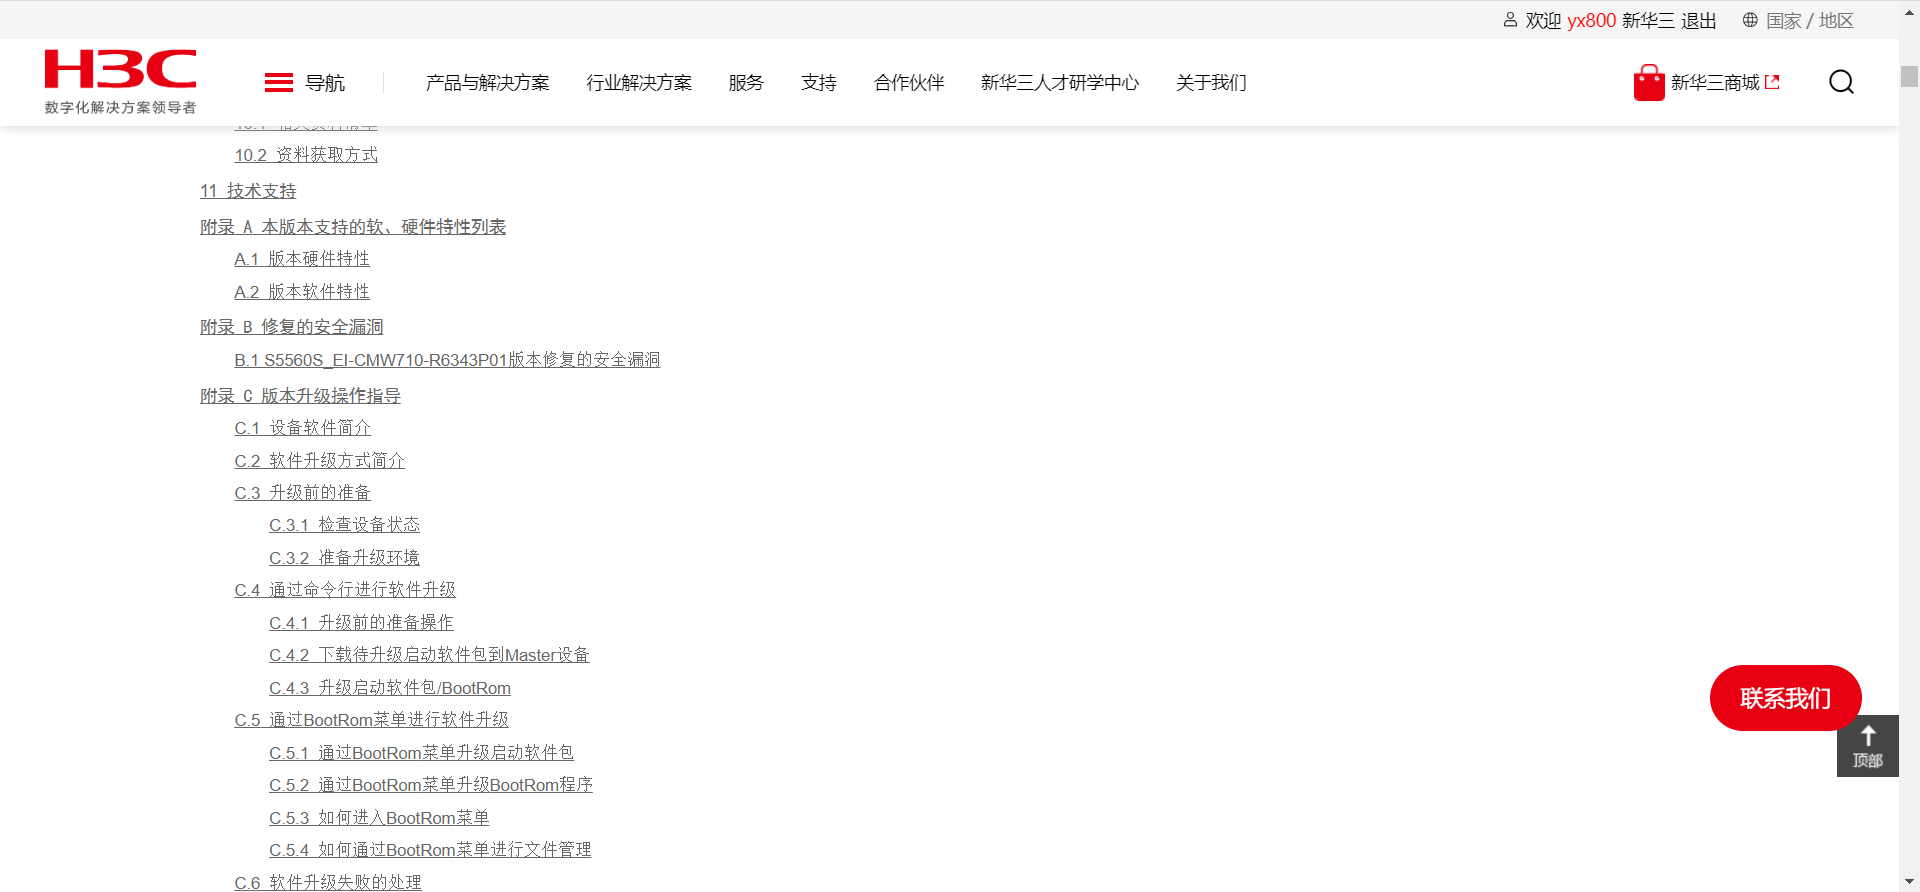Click the yx800 username link
The image size is (1920, 892).
(x=1591, y=21)
